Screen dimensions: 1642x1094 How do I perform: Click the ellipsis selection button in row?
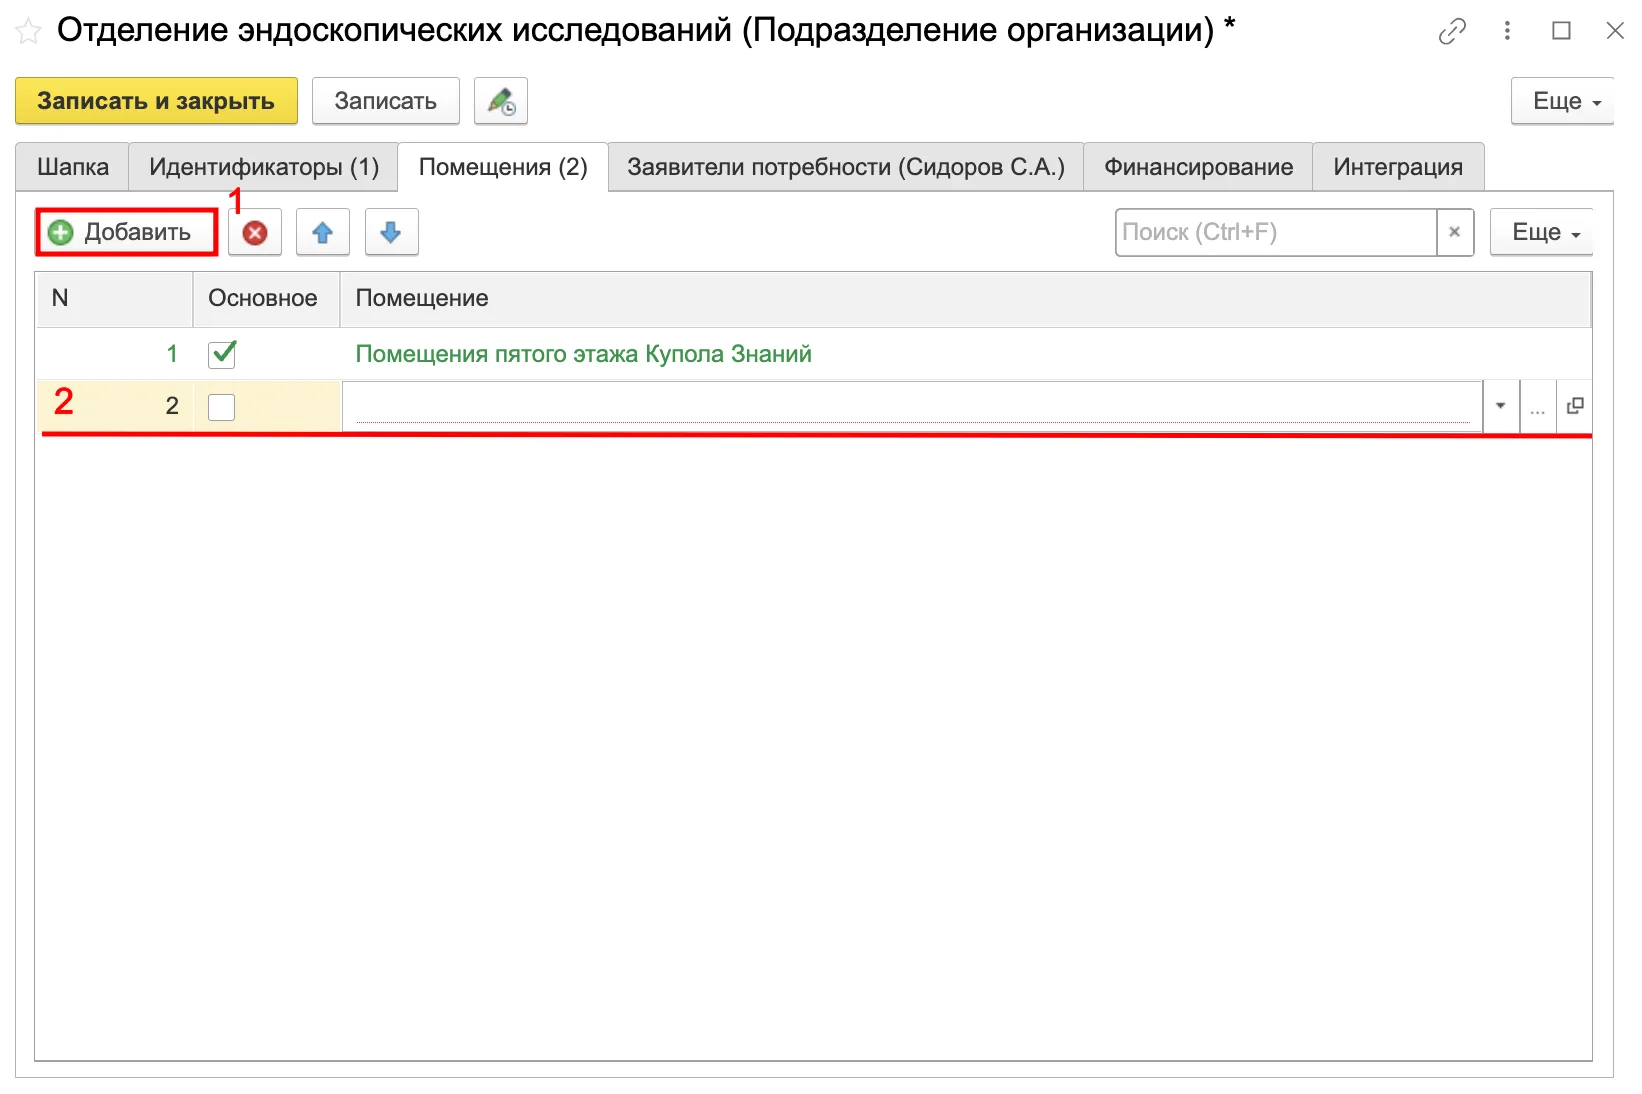pos(1538,406)
